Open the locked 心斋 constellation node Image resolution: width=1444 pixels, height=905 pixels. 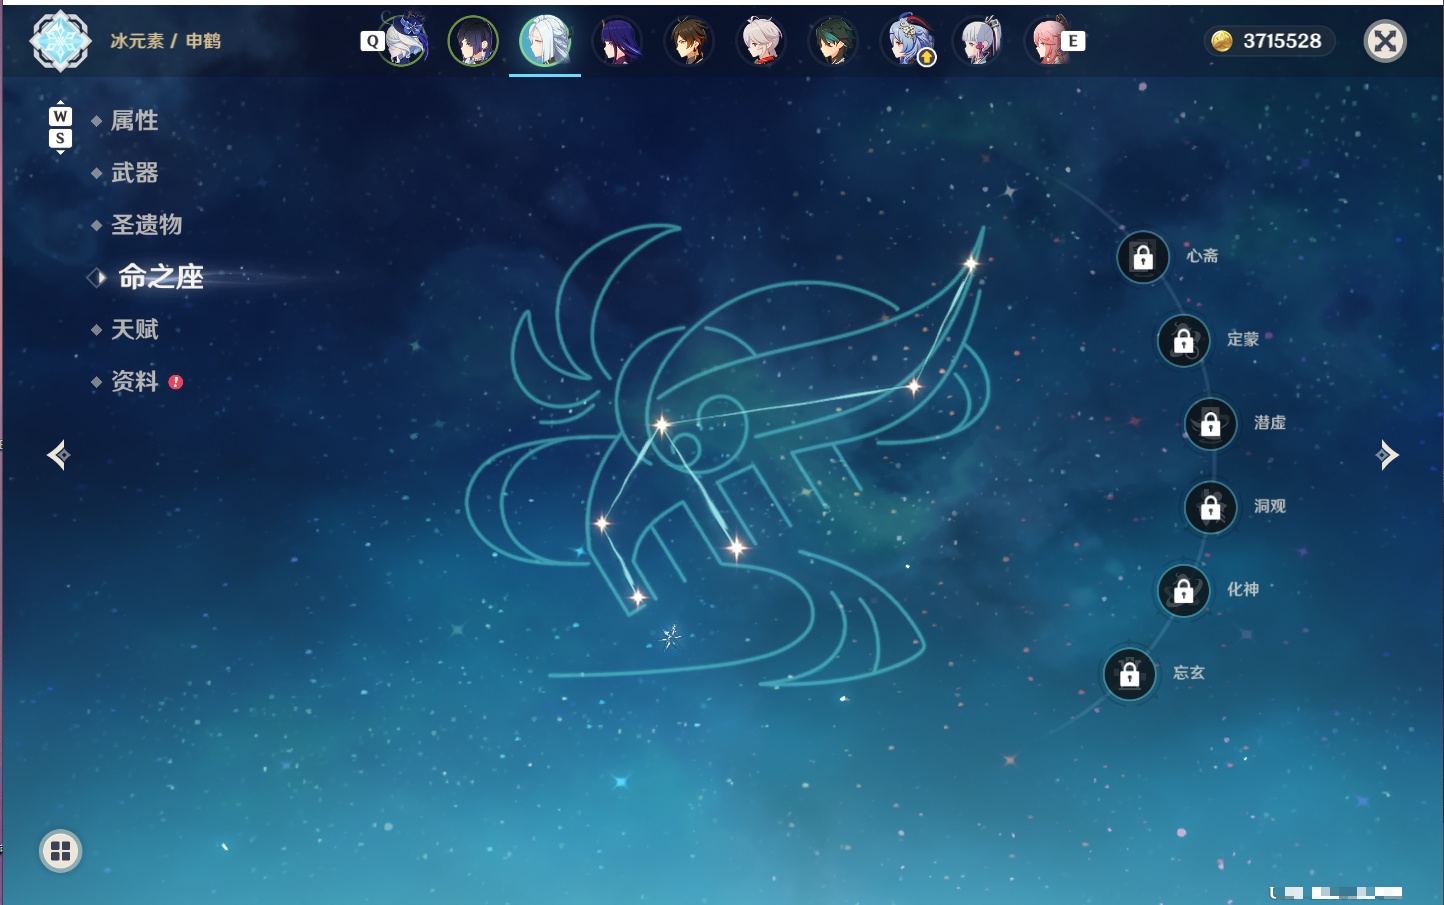click(1143, 257)
